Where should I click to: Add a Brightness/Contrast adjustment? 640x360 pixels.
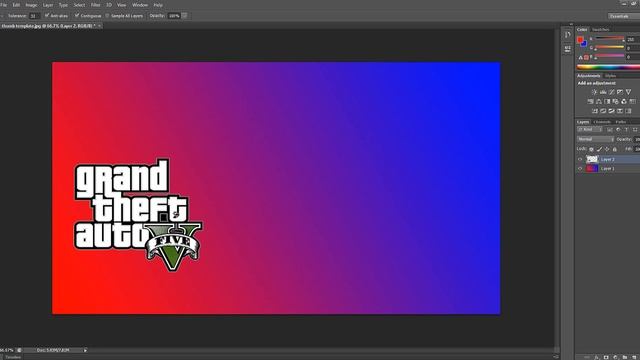click(594, 92)
